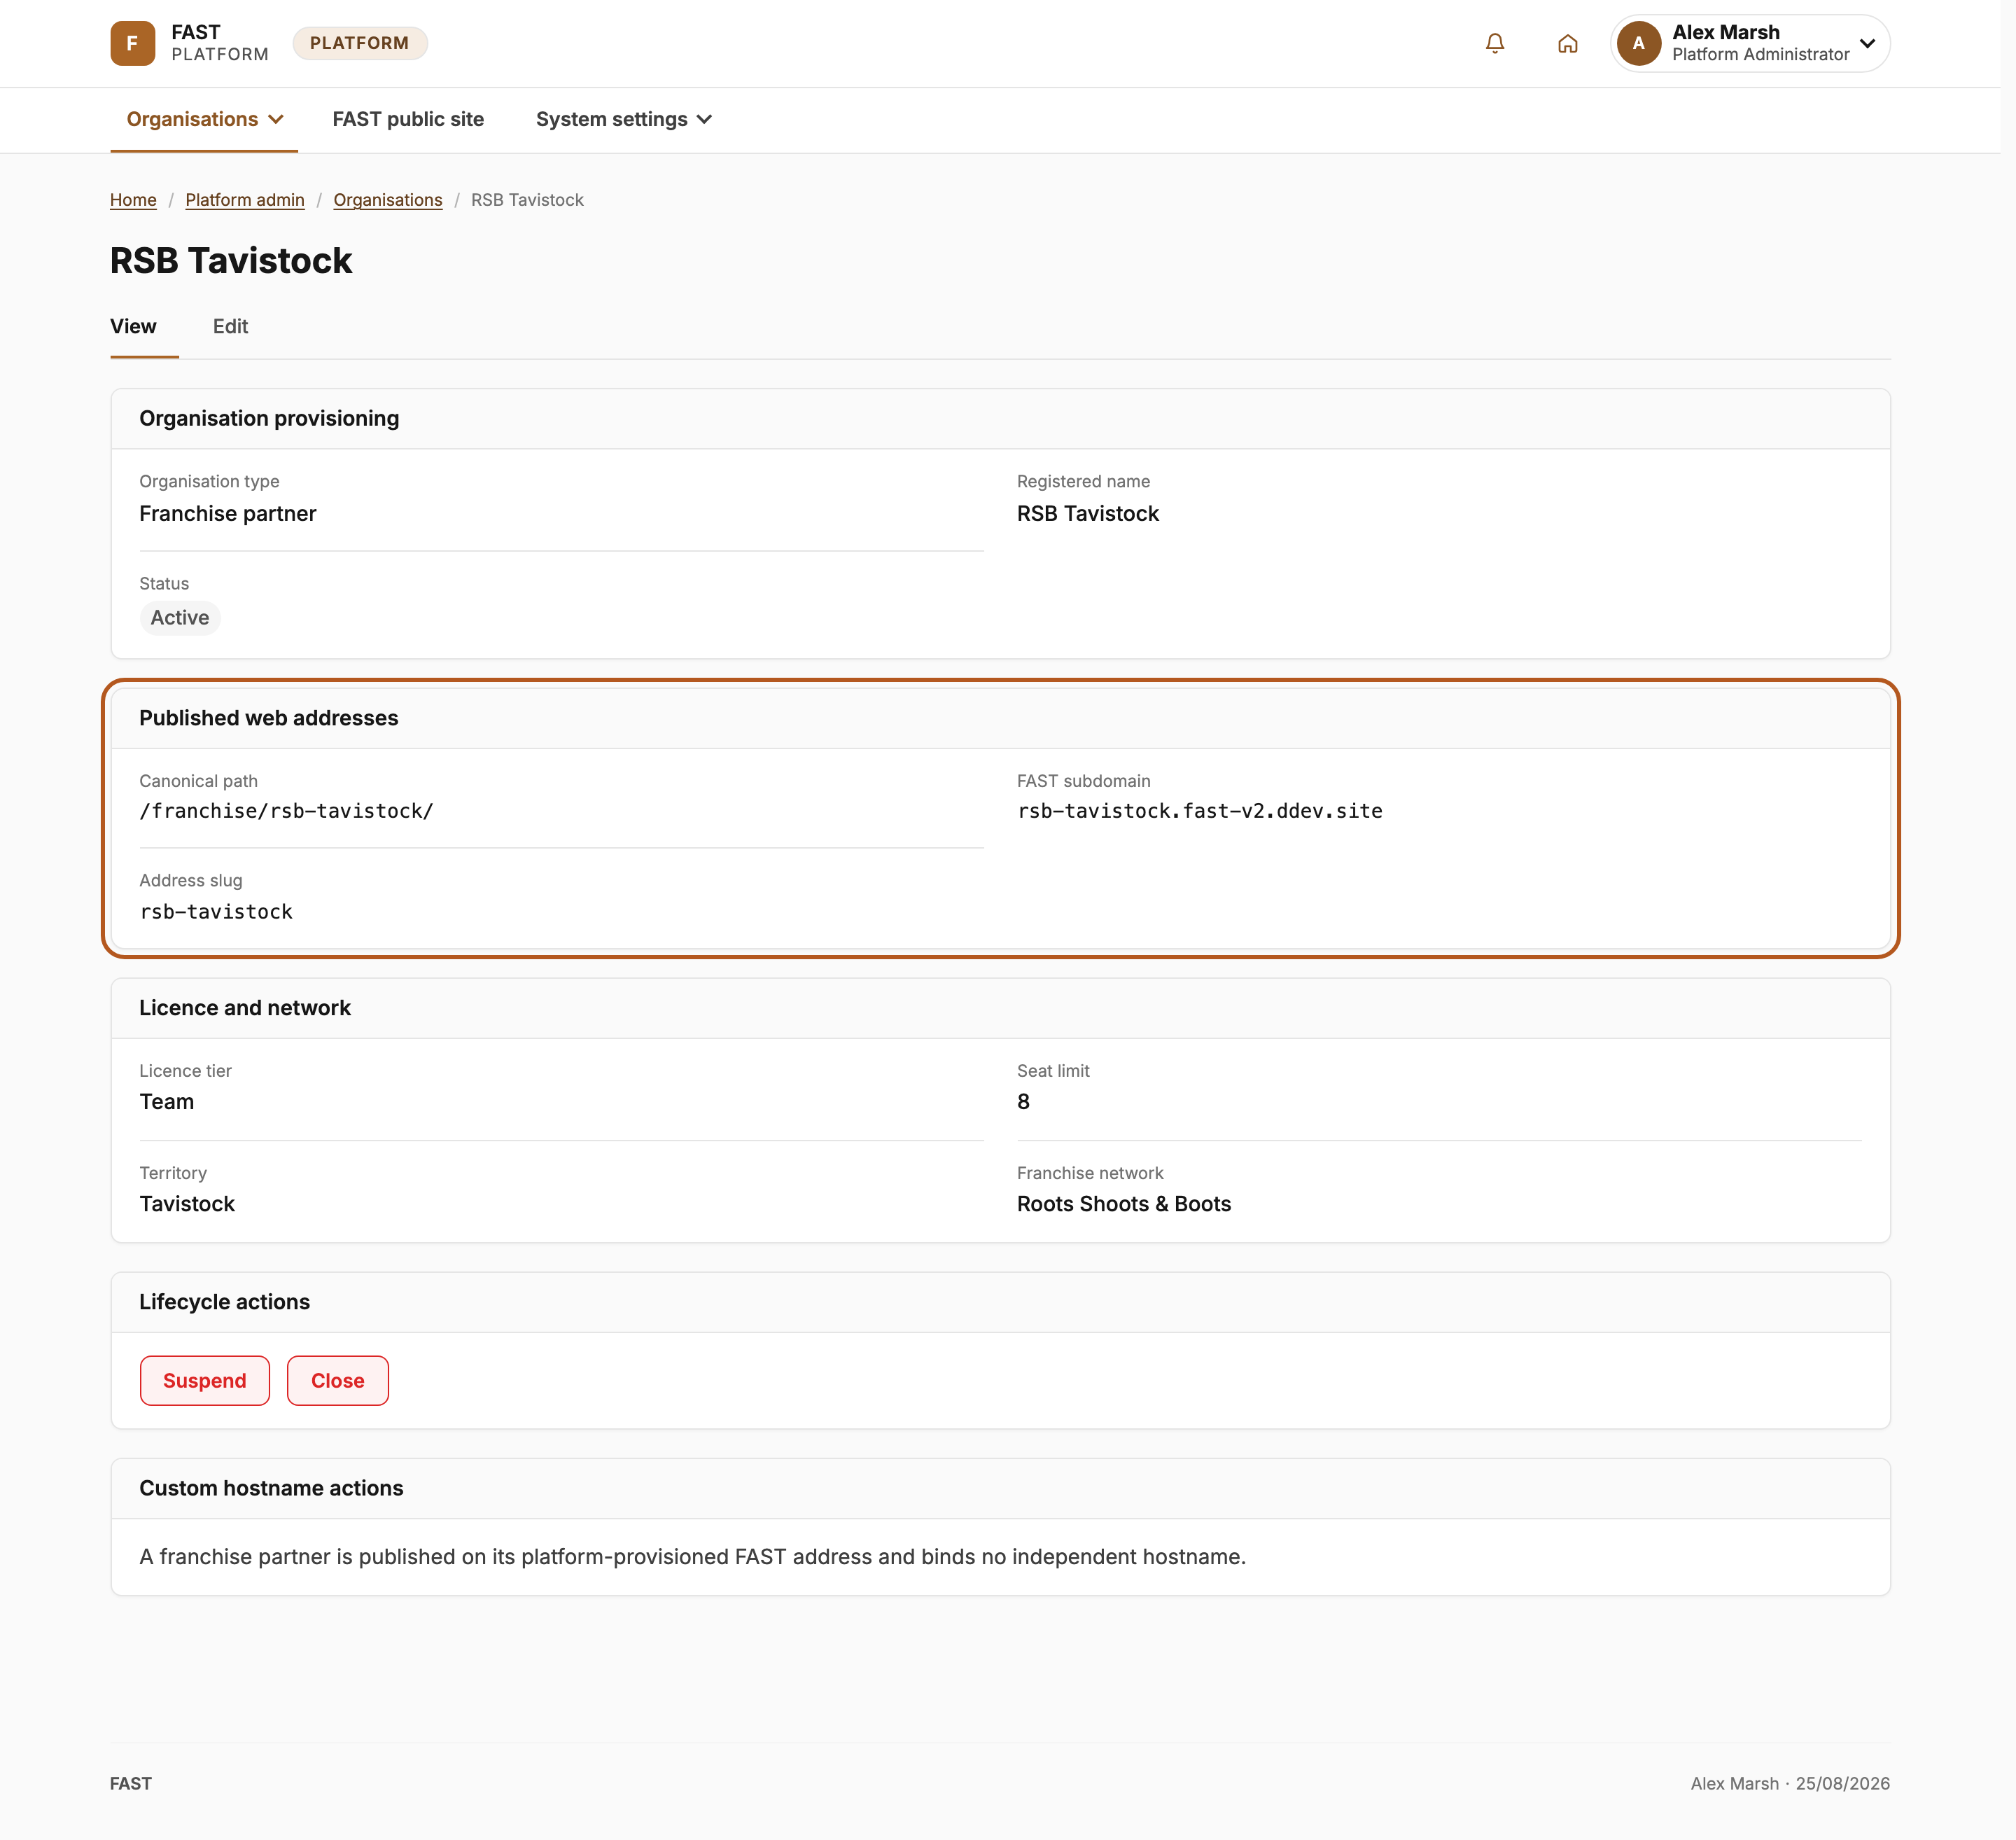Select the subdomain rsb-tavistock.fast-v2.ddev.site
The image size is (2016, 1840).
(x=1200, y=811)
